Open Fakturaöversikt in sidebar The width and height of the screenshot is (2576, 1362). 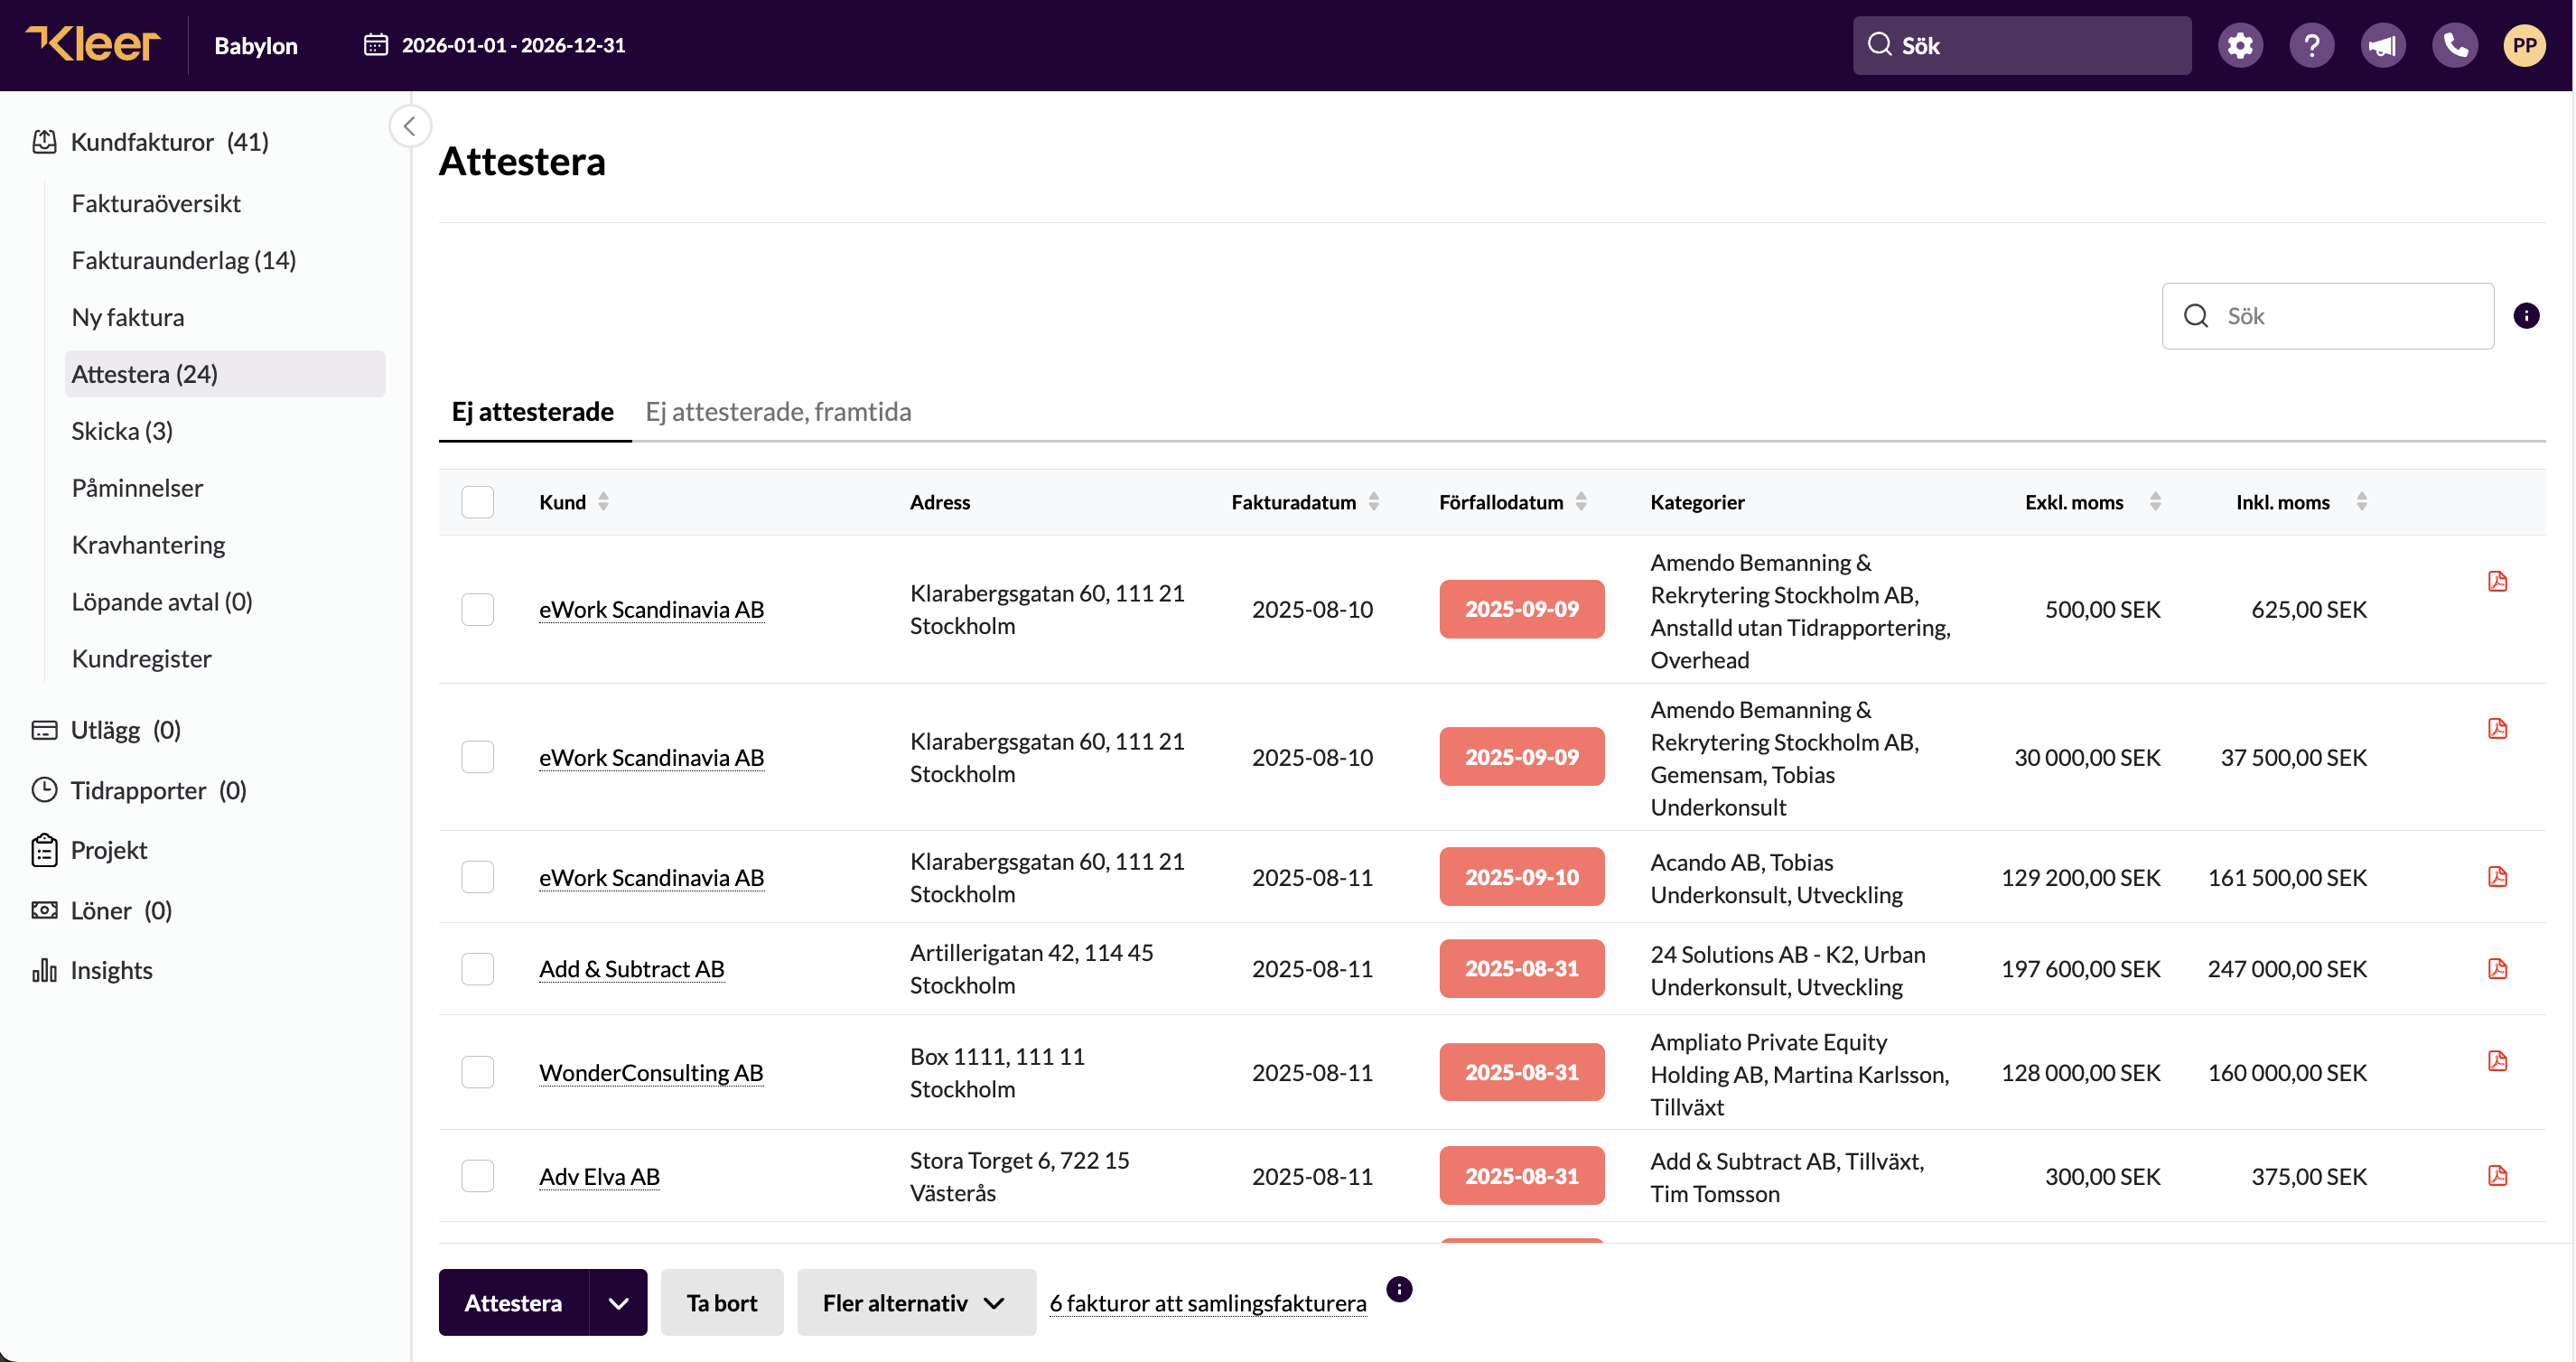[x=156, y=204]
